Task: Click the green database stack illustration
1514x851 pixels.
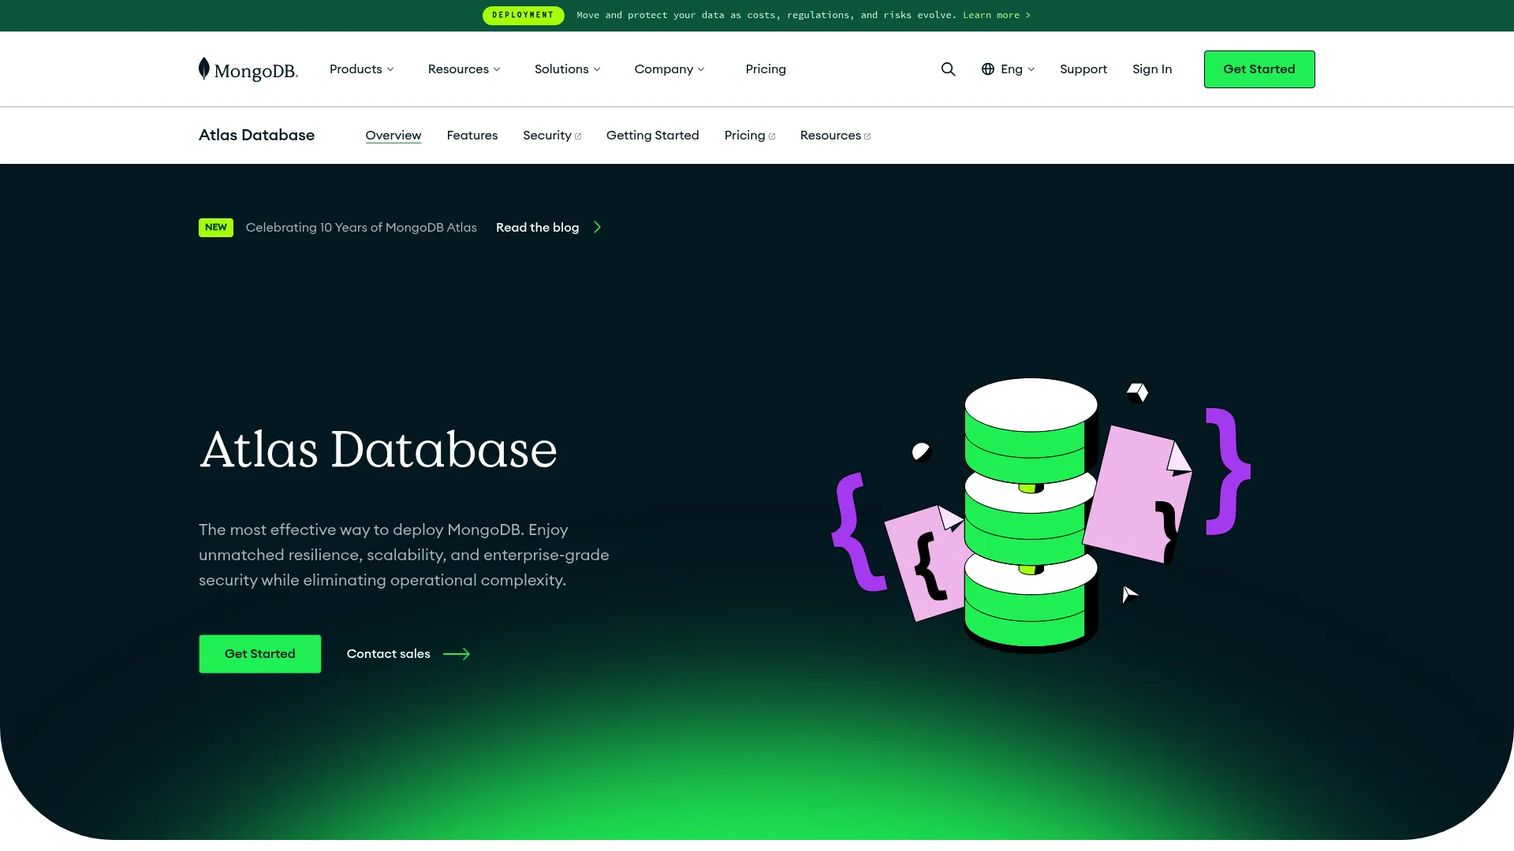Action: [1030, 514]
